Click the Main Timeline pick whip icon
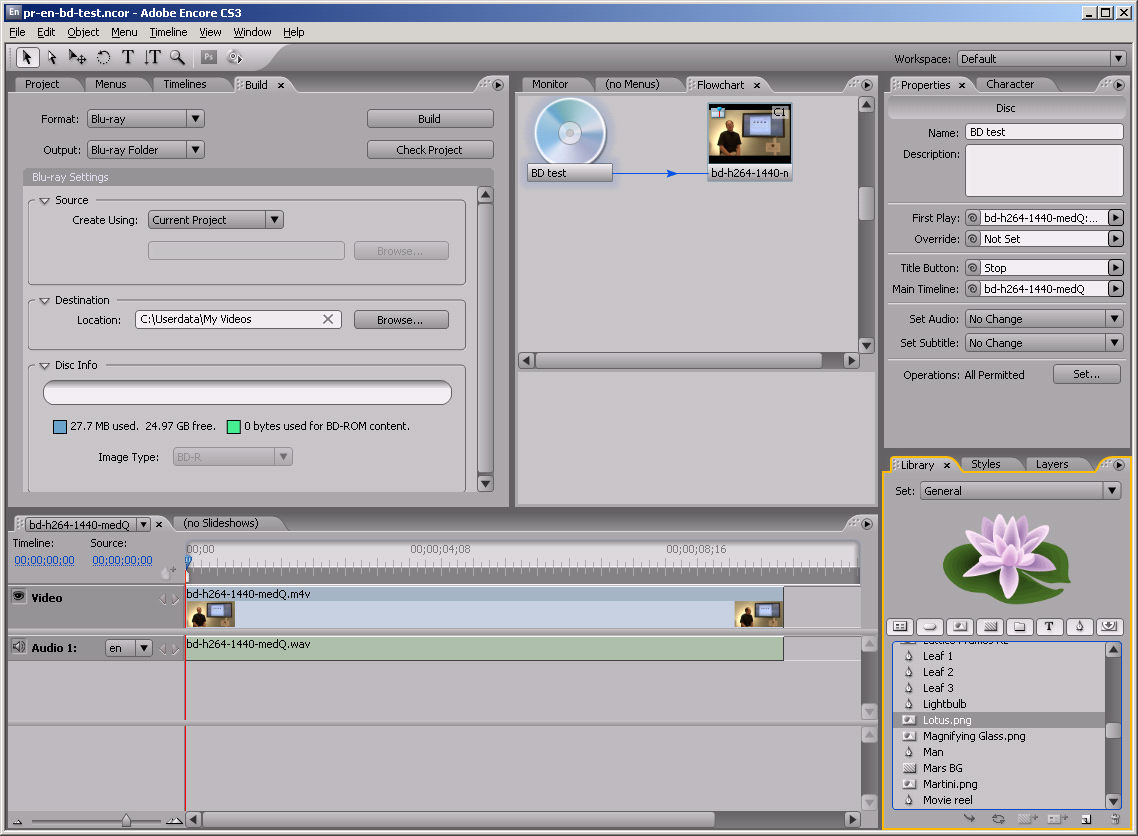1138x836 pixels. point(973,289)
